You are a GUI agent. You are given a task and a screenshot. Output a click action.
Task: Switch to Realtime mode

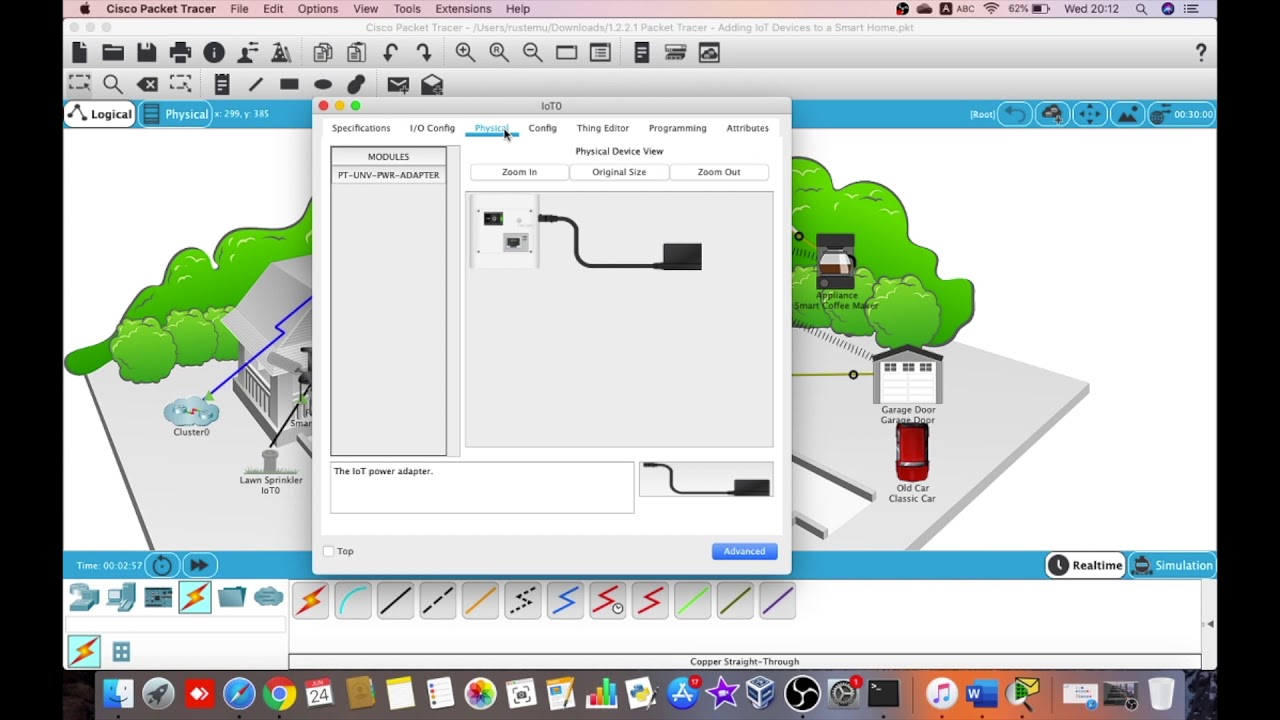[1086, 565]
